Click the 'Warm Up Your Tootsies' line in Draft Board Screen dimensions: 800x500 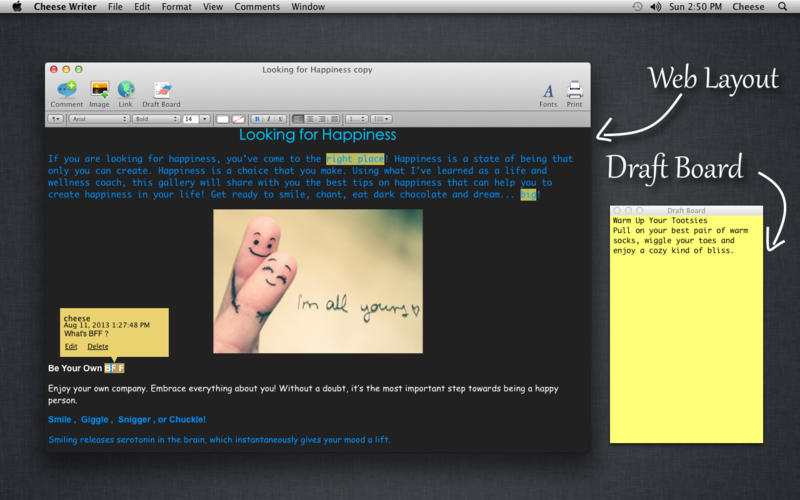[x=660, y=220]
